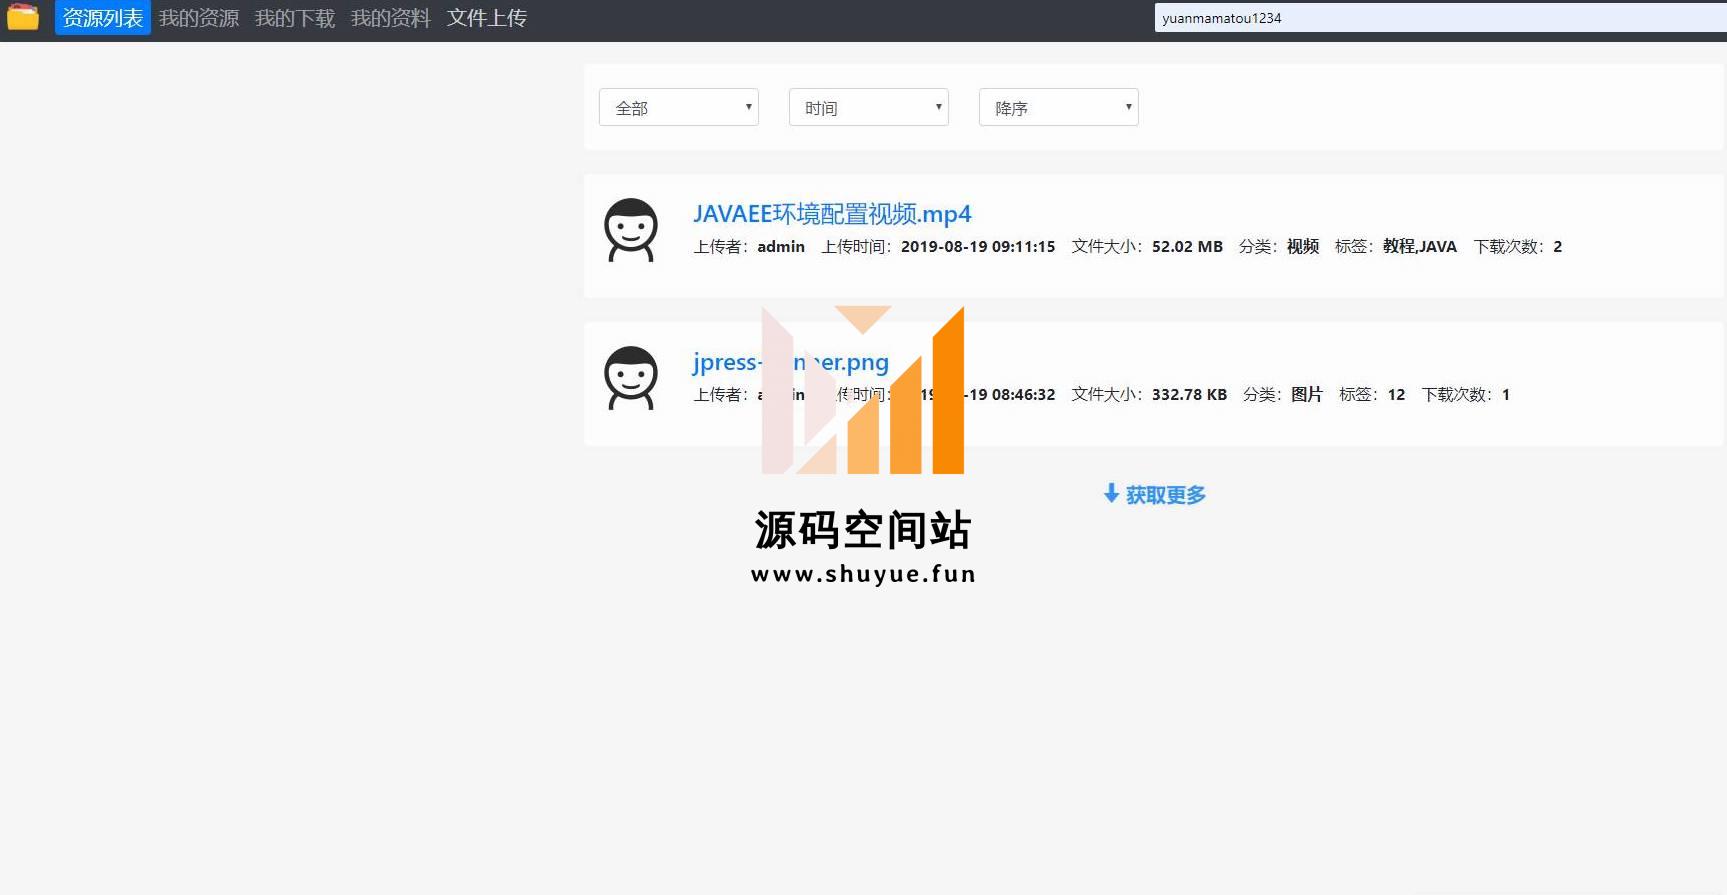Expand the 降序 sort-order dropdown

1059,107
